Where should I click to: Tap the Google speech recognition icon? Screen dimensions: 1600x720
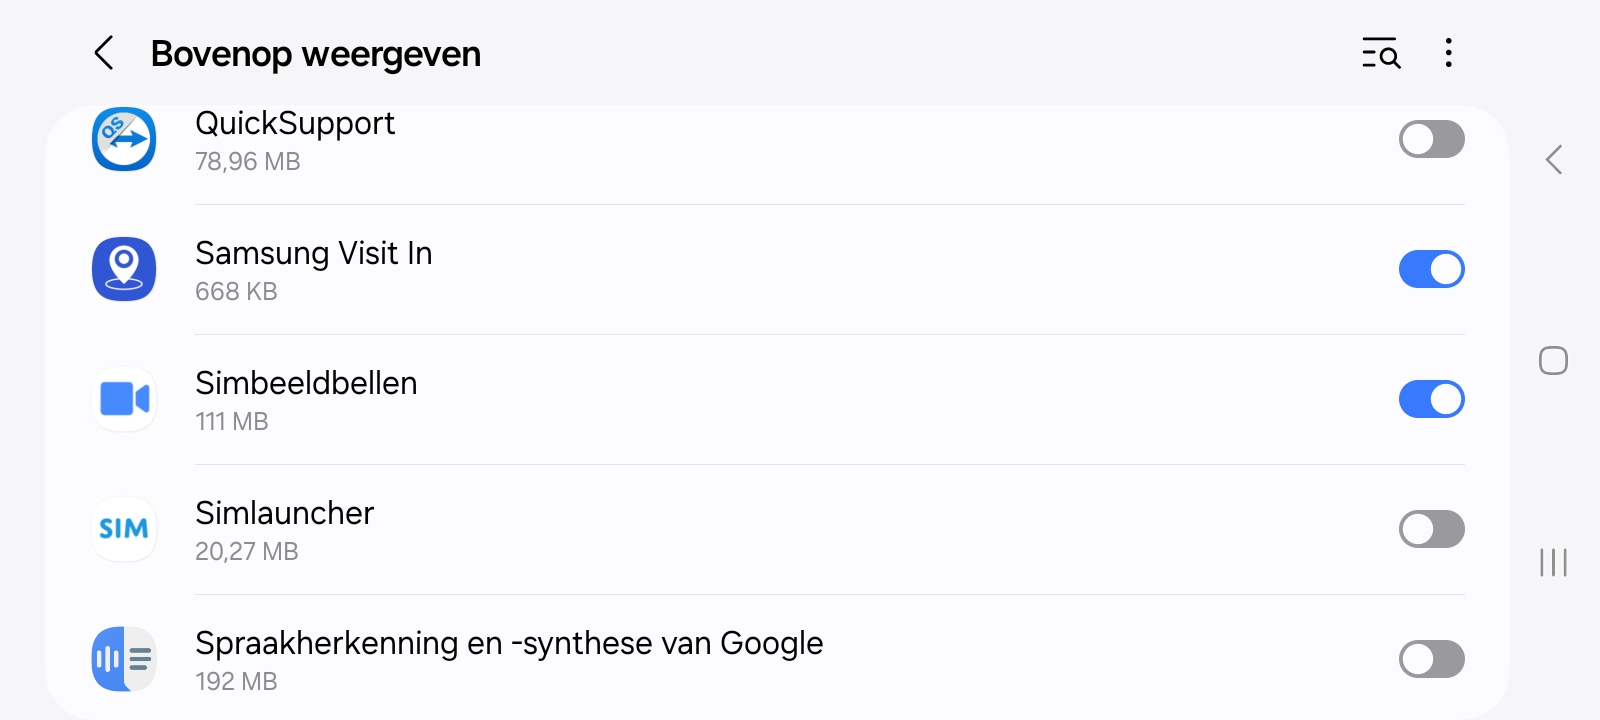(124, 659)
